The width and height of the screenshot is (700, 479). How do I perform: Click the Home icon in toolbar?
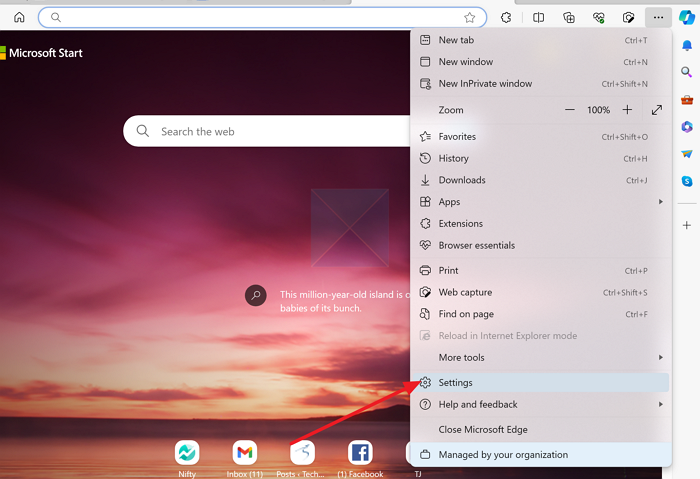19,17
